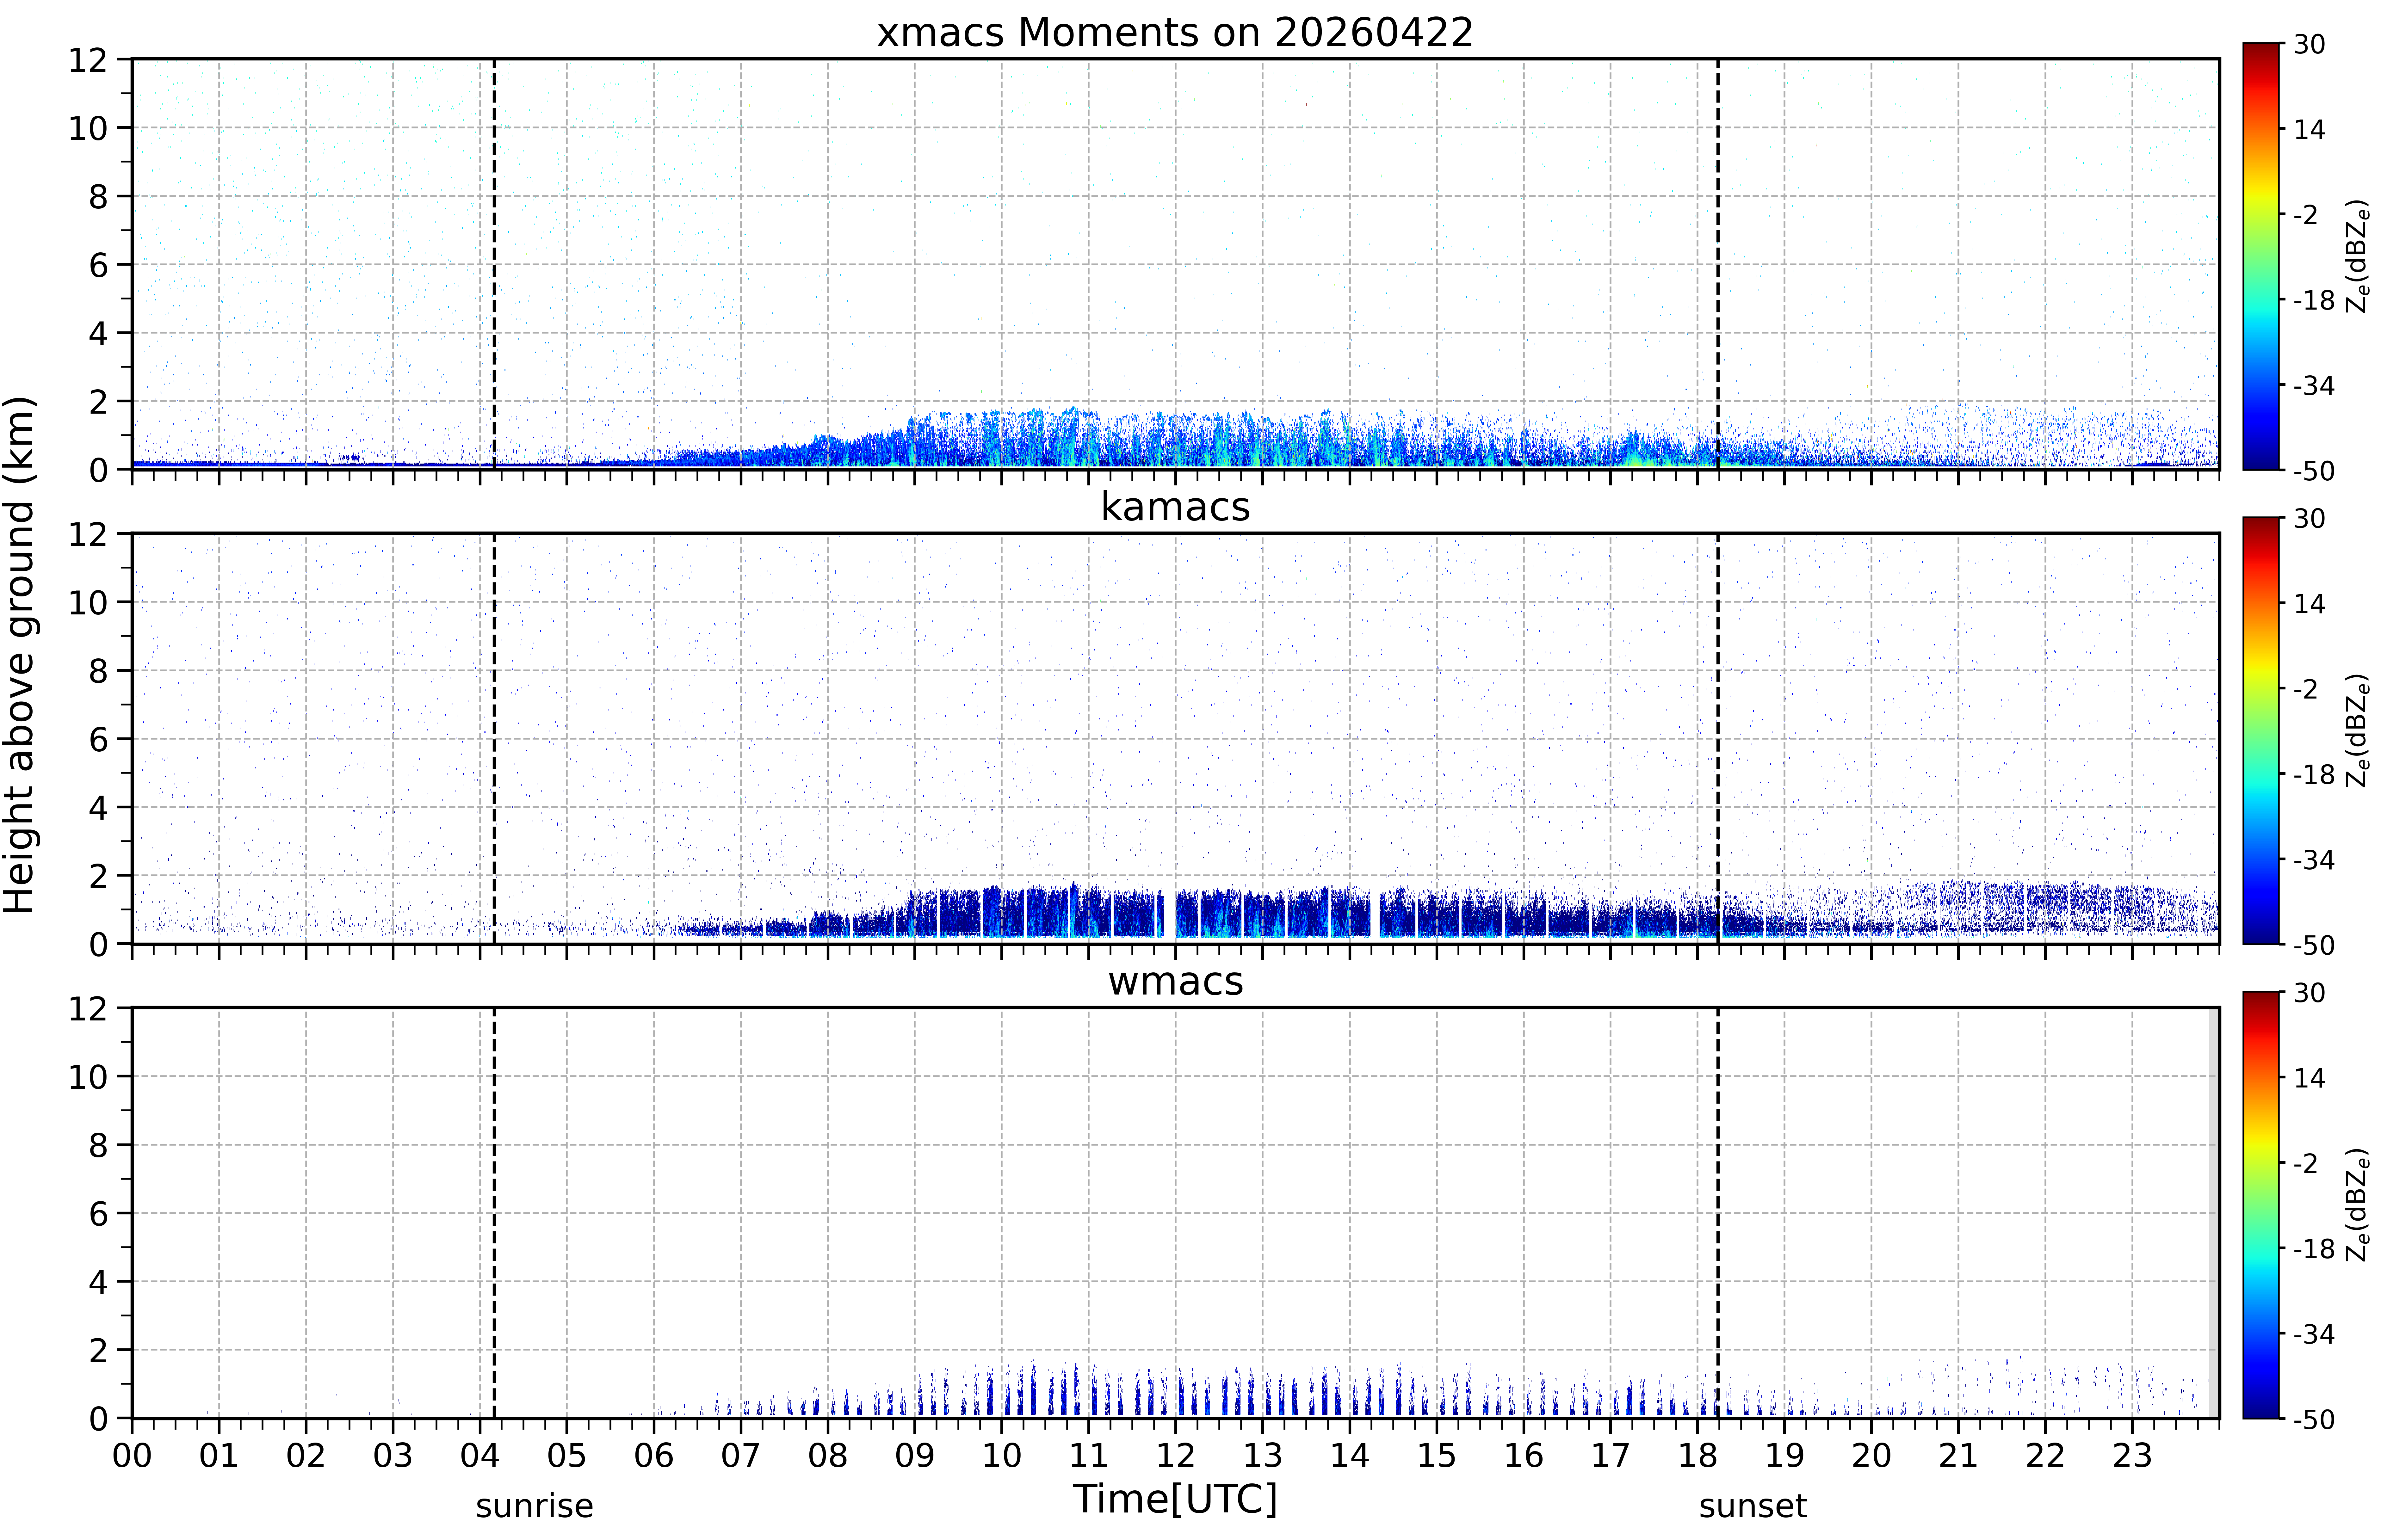Click the 'kamacs' panel title
Viewport: 2387px width, 1540px height.
point(1175,507)
